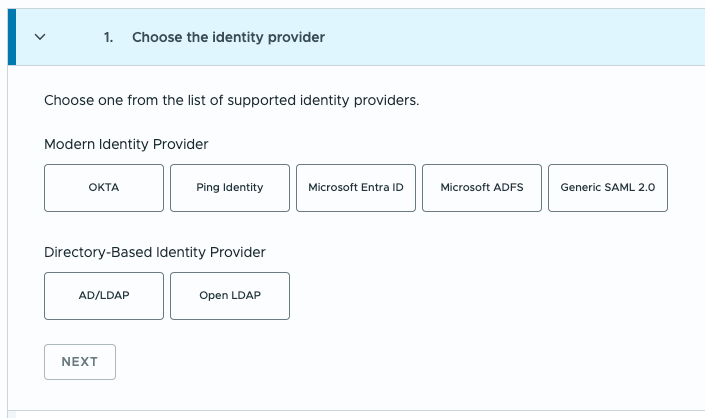
Task: Click the 'Choose the identity provider' step header
Action: (228, 37)
